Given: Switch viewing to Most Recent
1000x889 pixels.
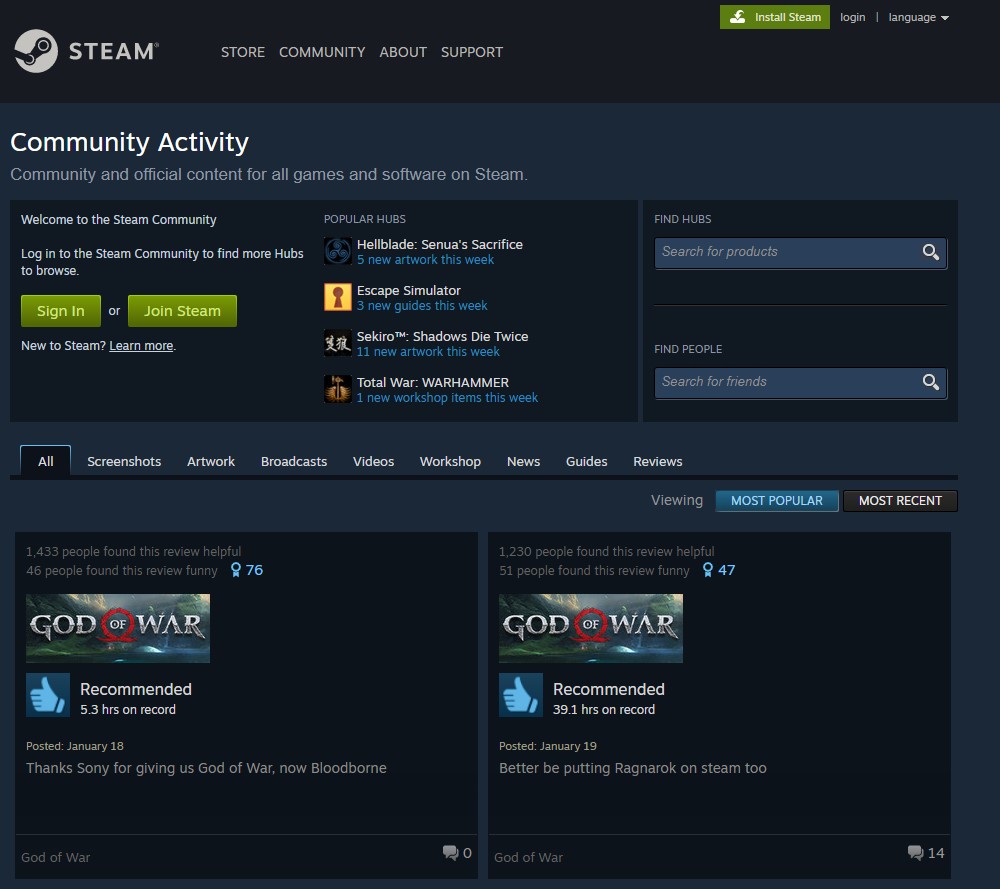Looking at the screenshot, I should click(901, 501).
